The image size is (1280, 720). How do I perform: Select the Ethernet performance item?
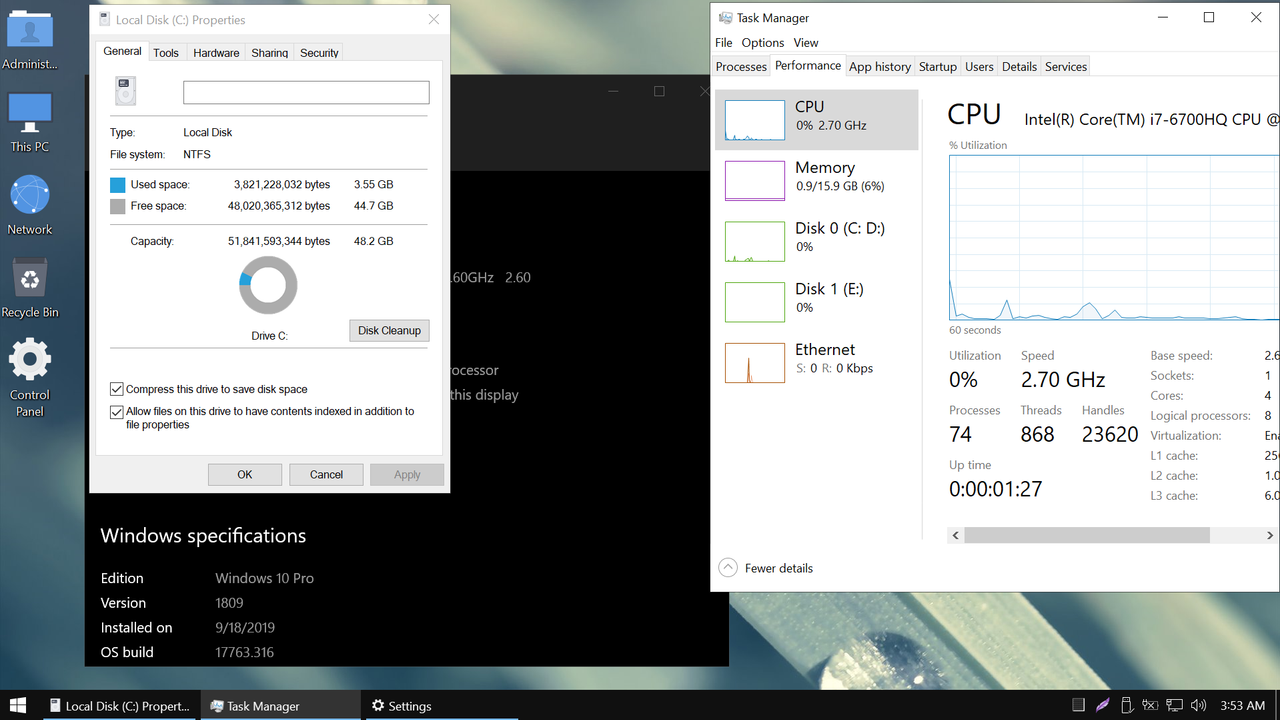point(816,363)
